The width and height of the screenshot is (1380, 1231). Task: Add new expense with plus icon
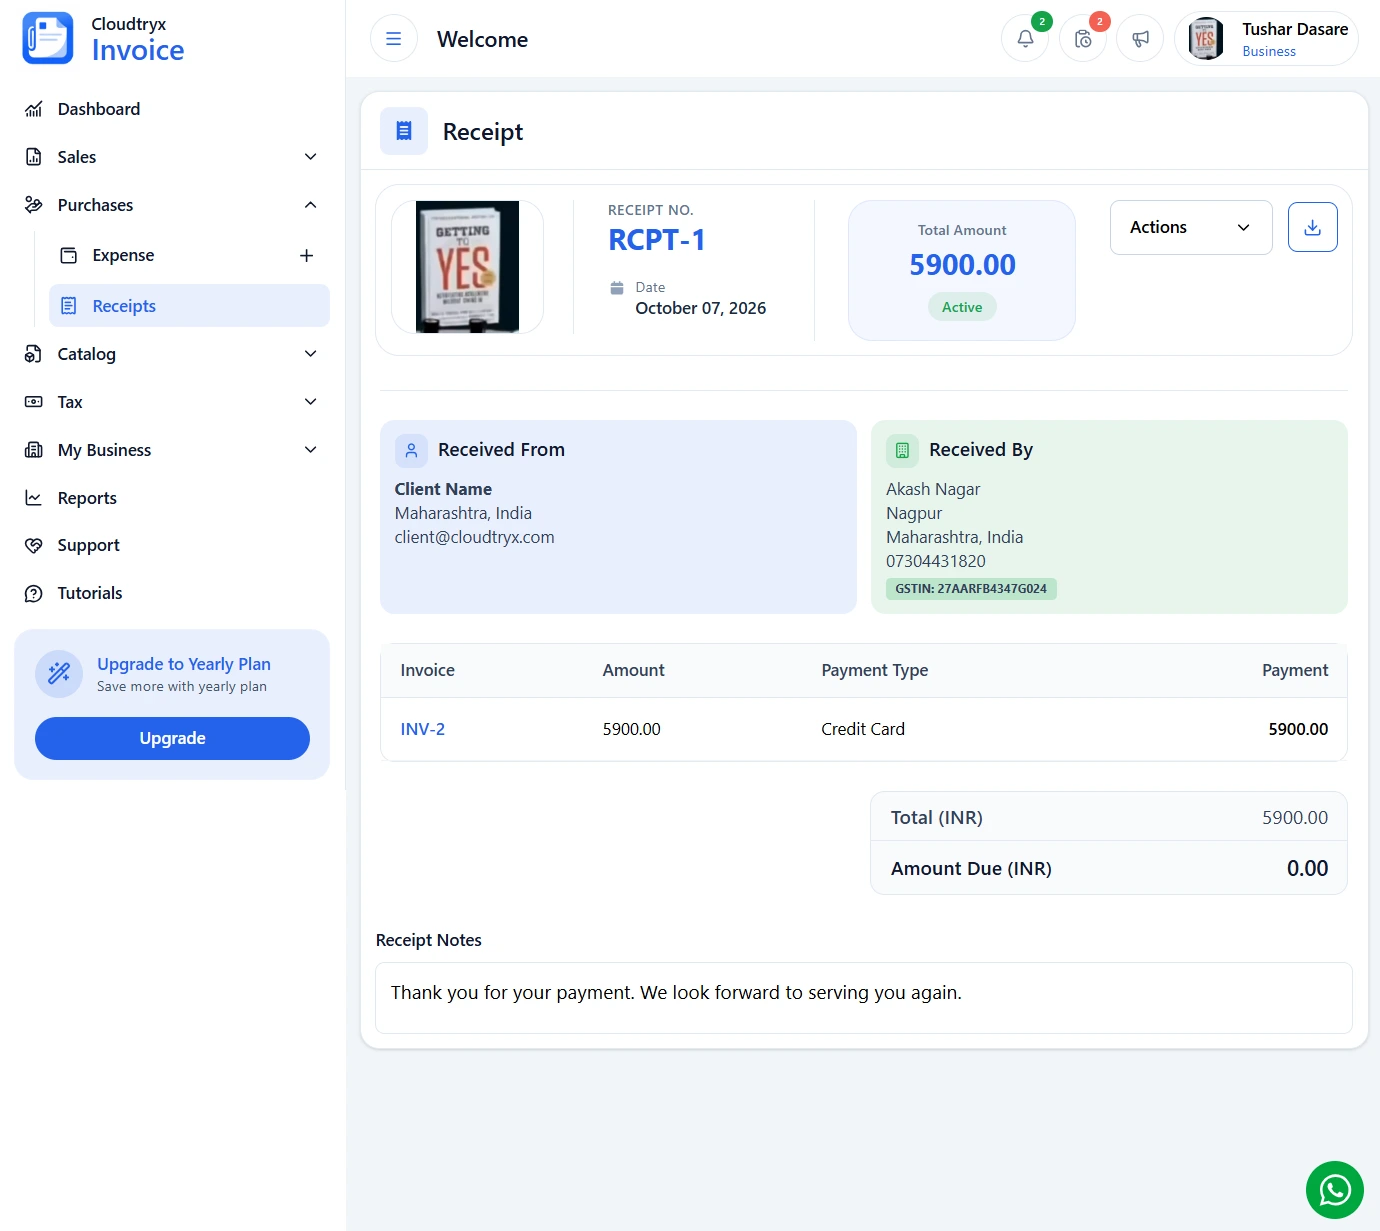307,256
